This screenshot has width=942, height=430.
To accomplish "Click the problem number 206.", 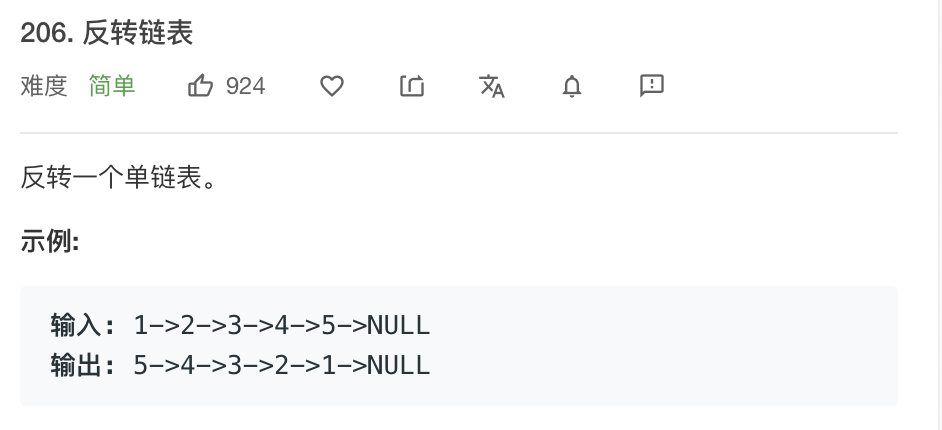I will point(47,33).
